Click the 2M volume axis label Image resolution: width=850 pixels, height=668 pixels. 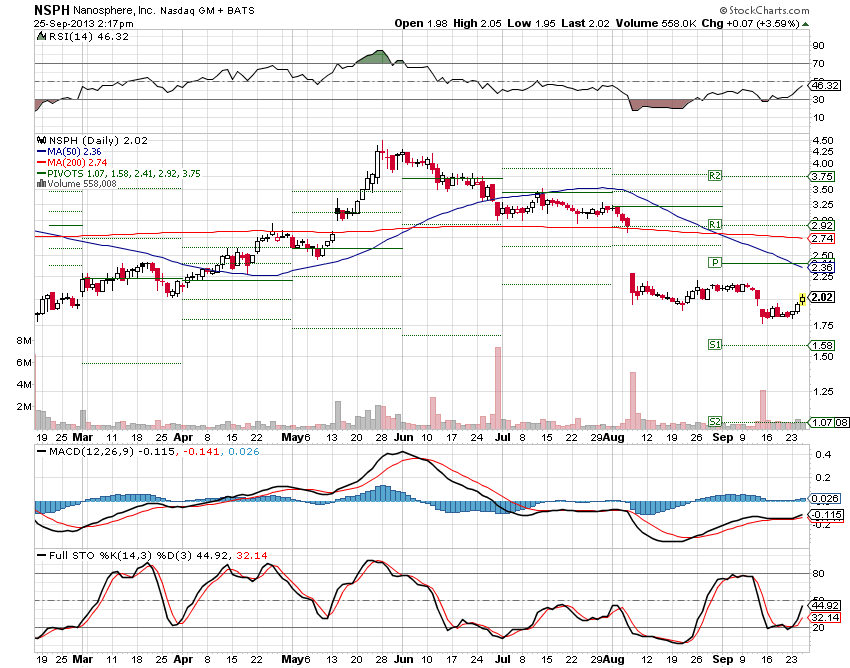coord(24,406)
